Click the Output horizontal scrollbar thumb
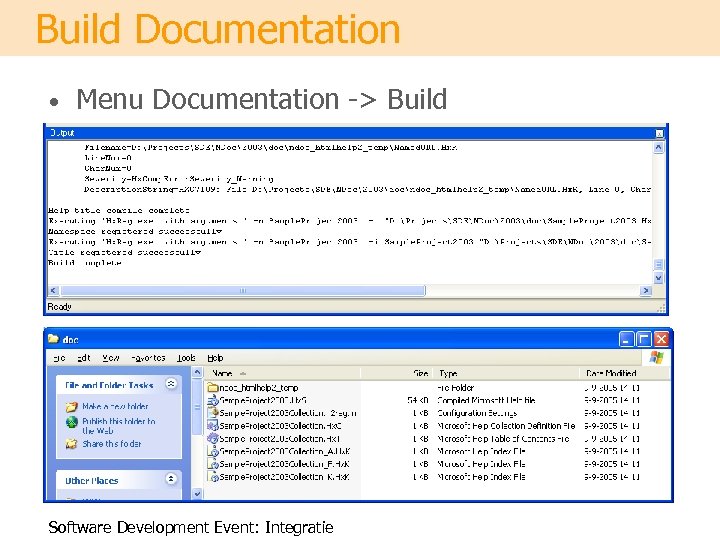Screen dimensions: 720x540 tap(243, 291)
